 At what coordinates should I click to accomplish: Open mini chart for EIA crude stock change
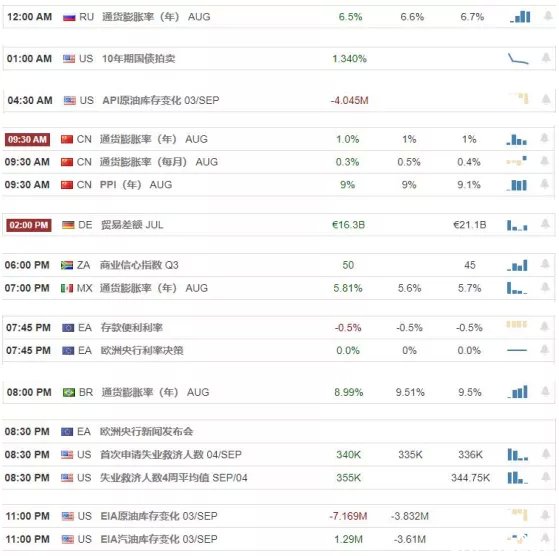[517, 515]
